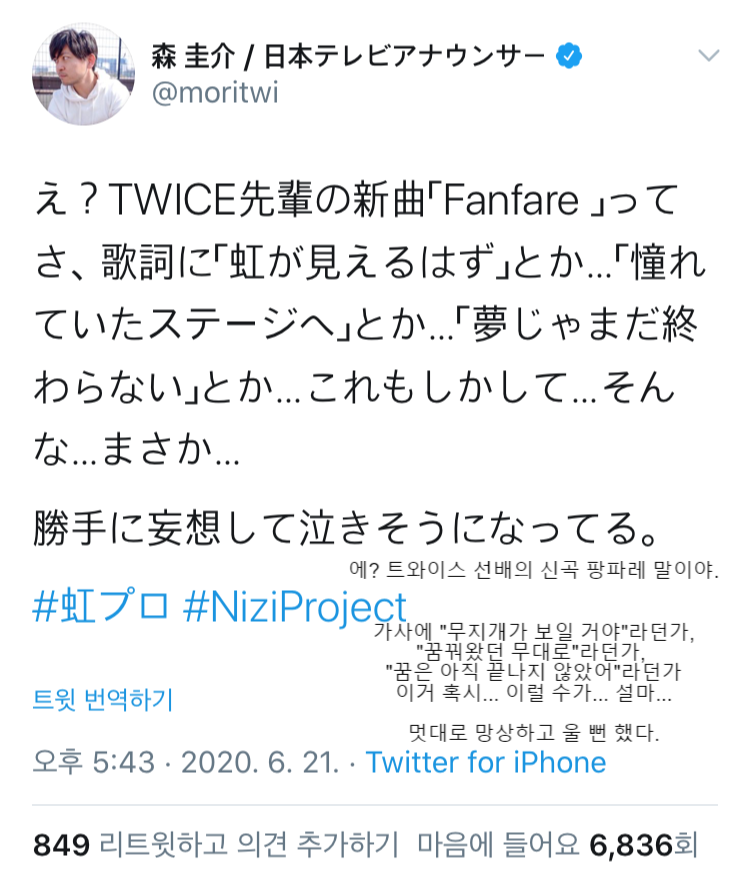The height and width of the screenshot is (874, 750).
Task: Click the 마음에 들어요 label
Action: 498,844
